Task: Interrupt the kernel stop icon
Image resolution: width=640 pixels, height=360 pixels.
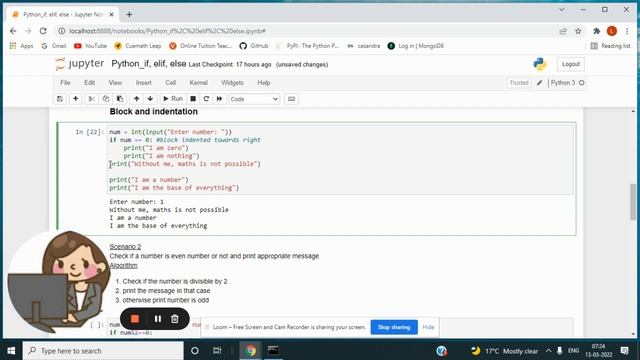Action: point(193,99)
